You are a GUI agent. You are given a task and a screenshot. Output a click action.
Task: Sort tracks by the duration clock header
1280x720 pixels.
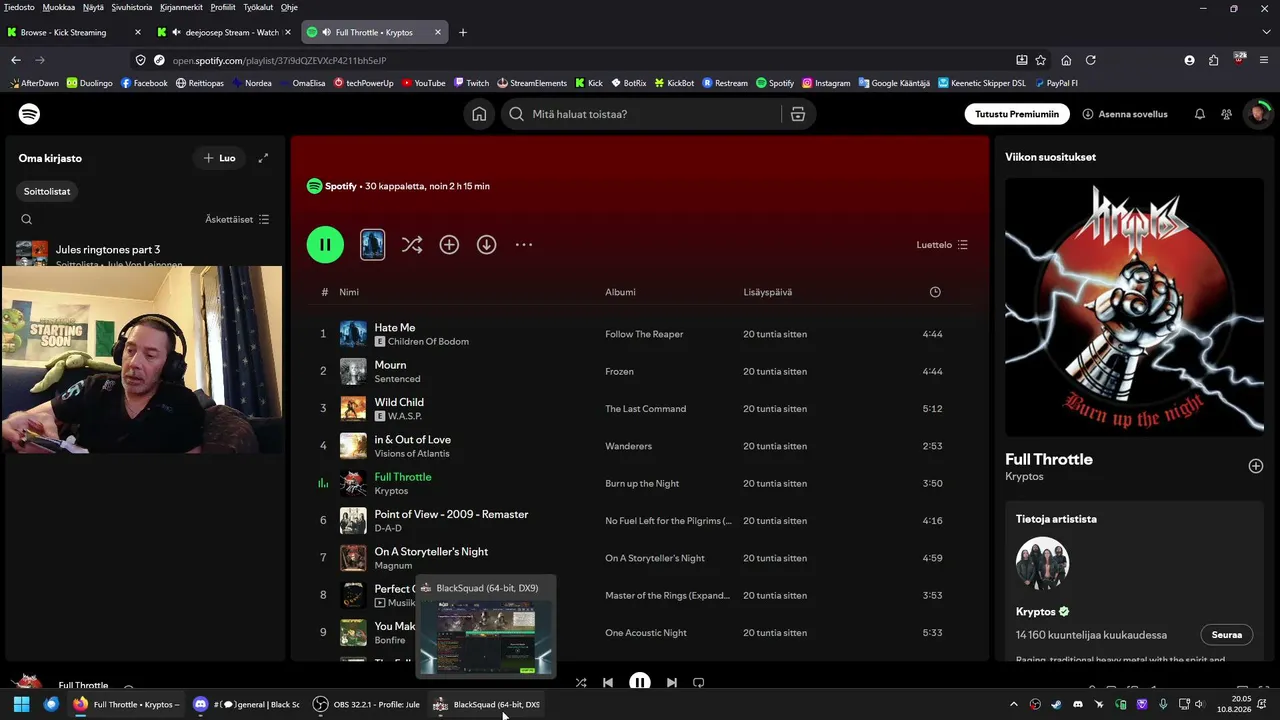tap(935, 292)
